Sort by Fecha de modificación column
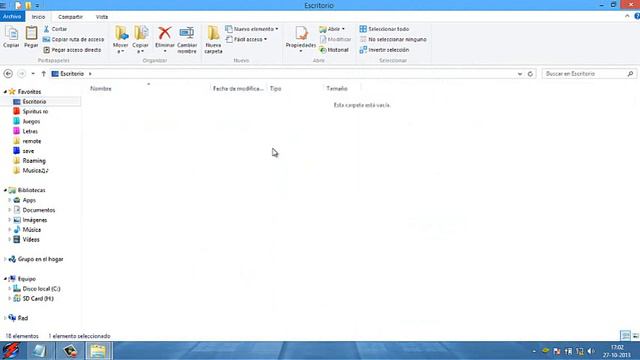 (238, 89)
